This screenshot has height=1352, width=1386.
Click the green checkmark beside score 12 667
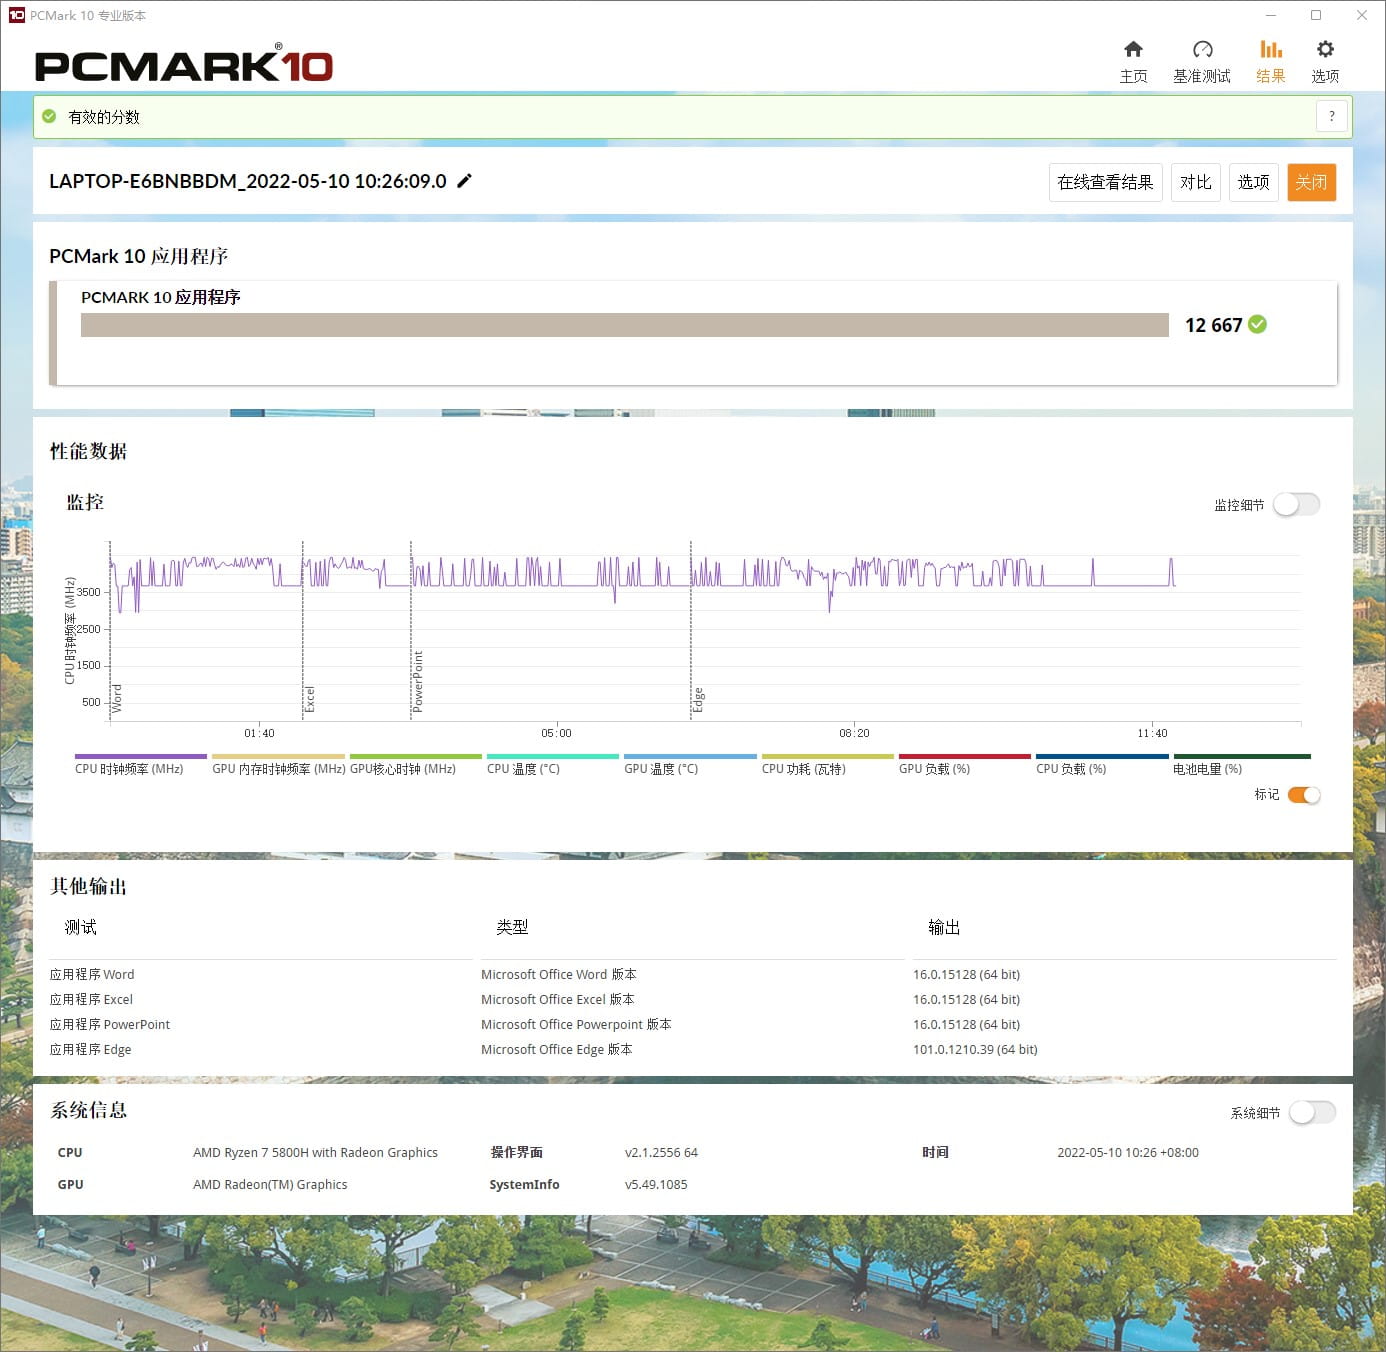point(1258,324)
